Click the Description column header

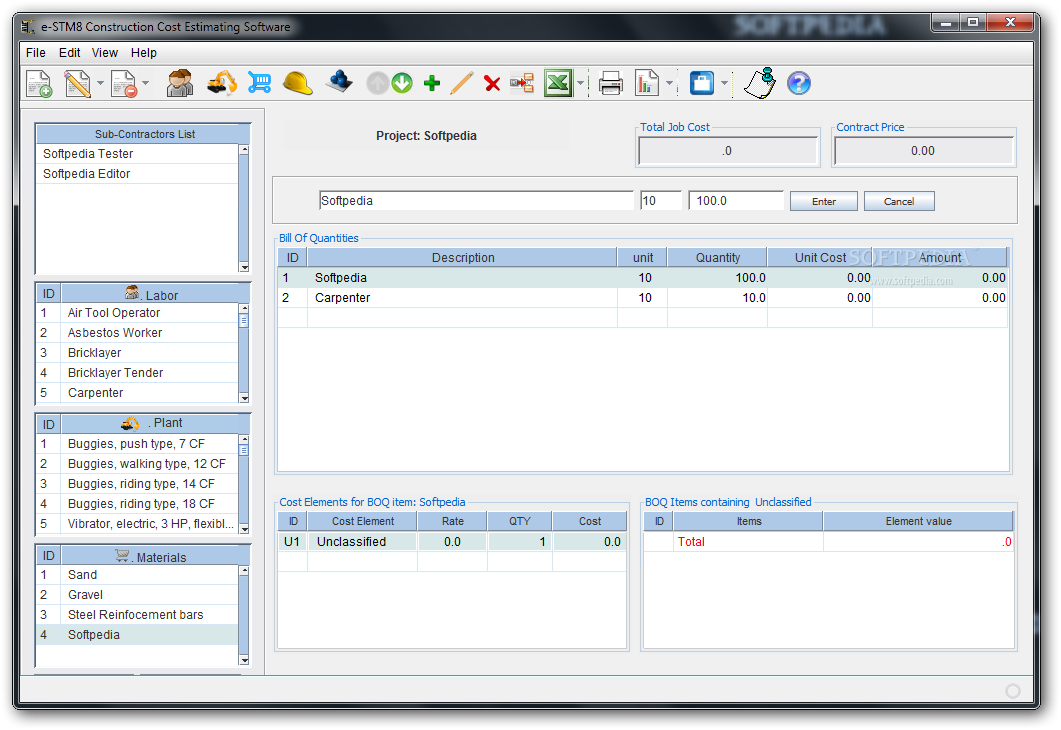click(x=463, y=258)
